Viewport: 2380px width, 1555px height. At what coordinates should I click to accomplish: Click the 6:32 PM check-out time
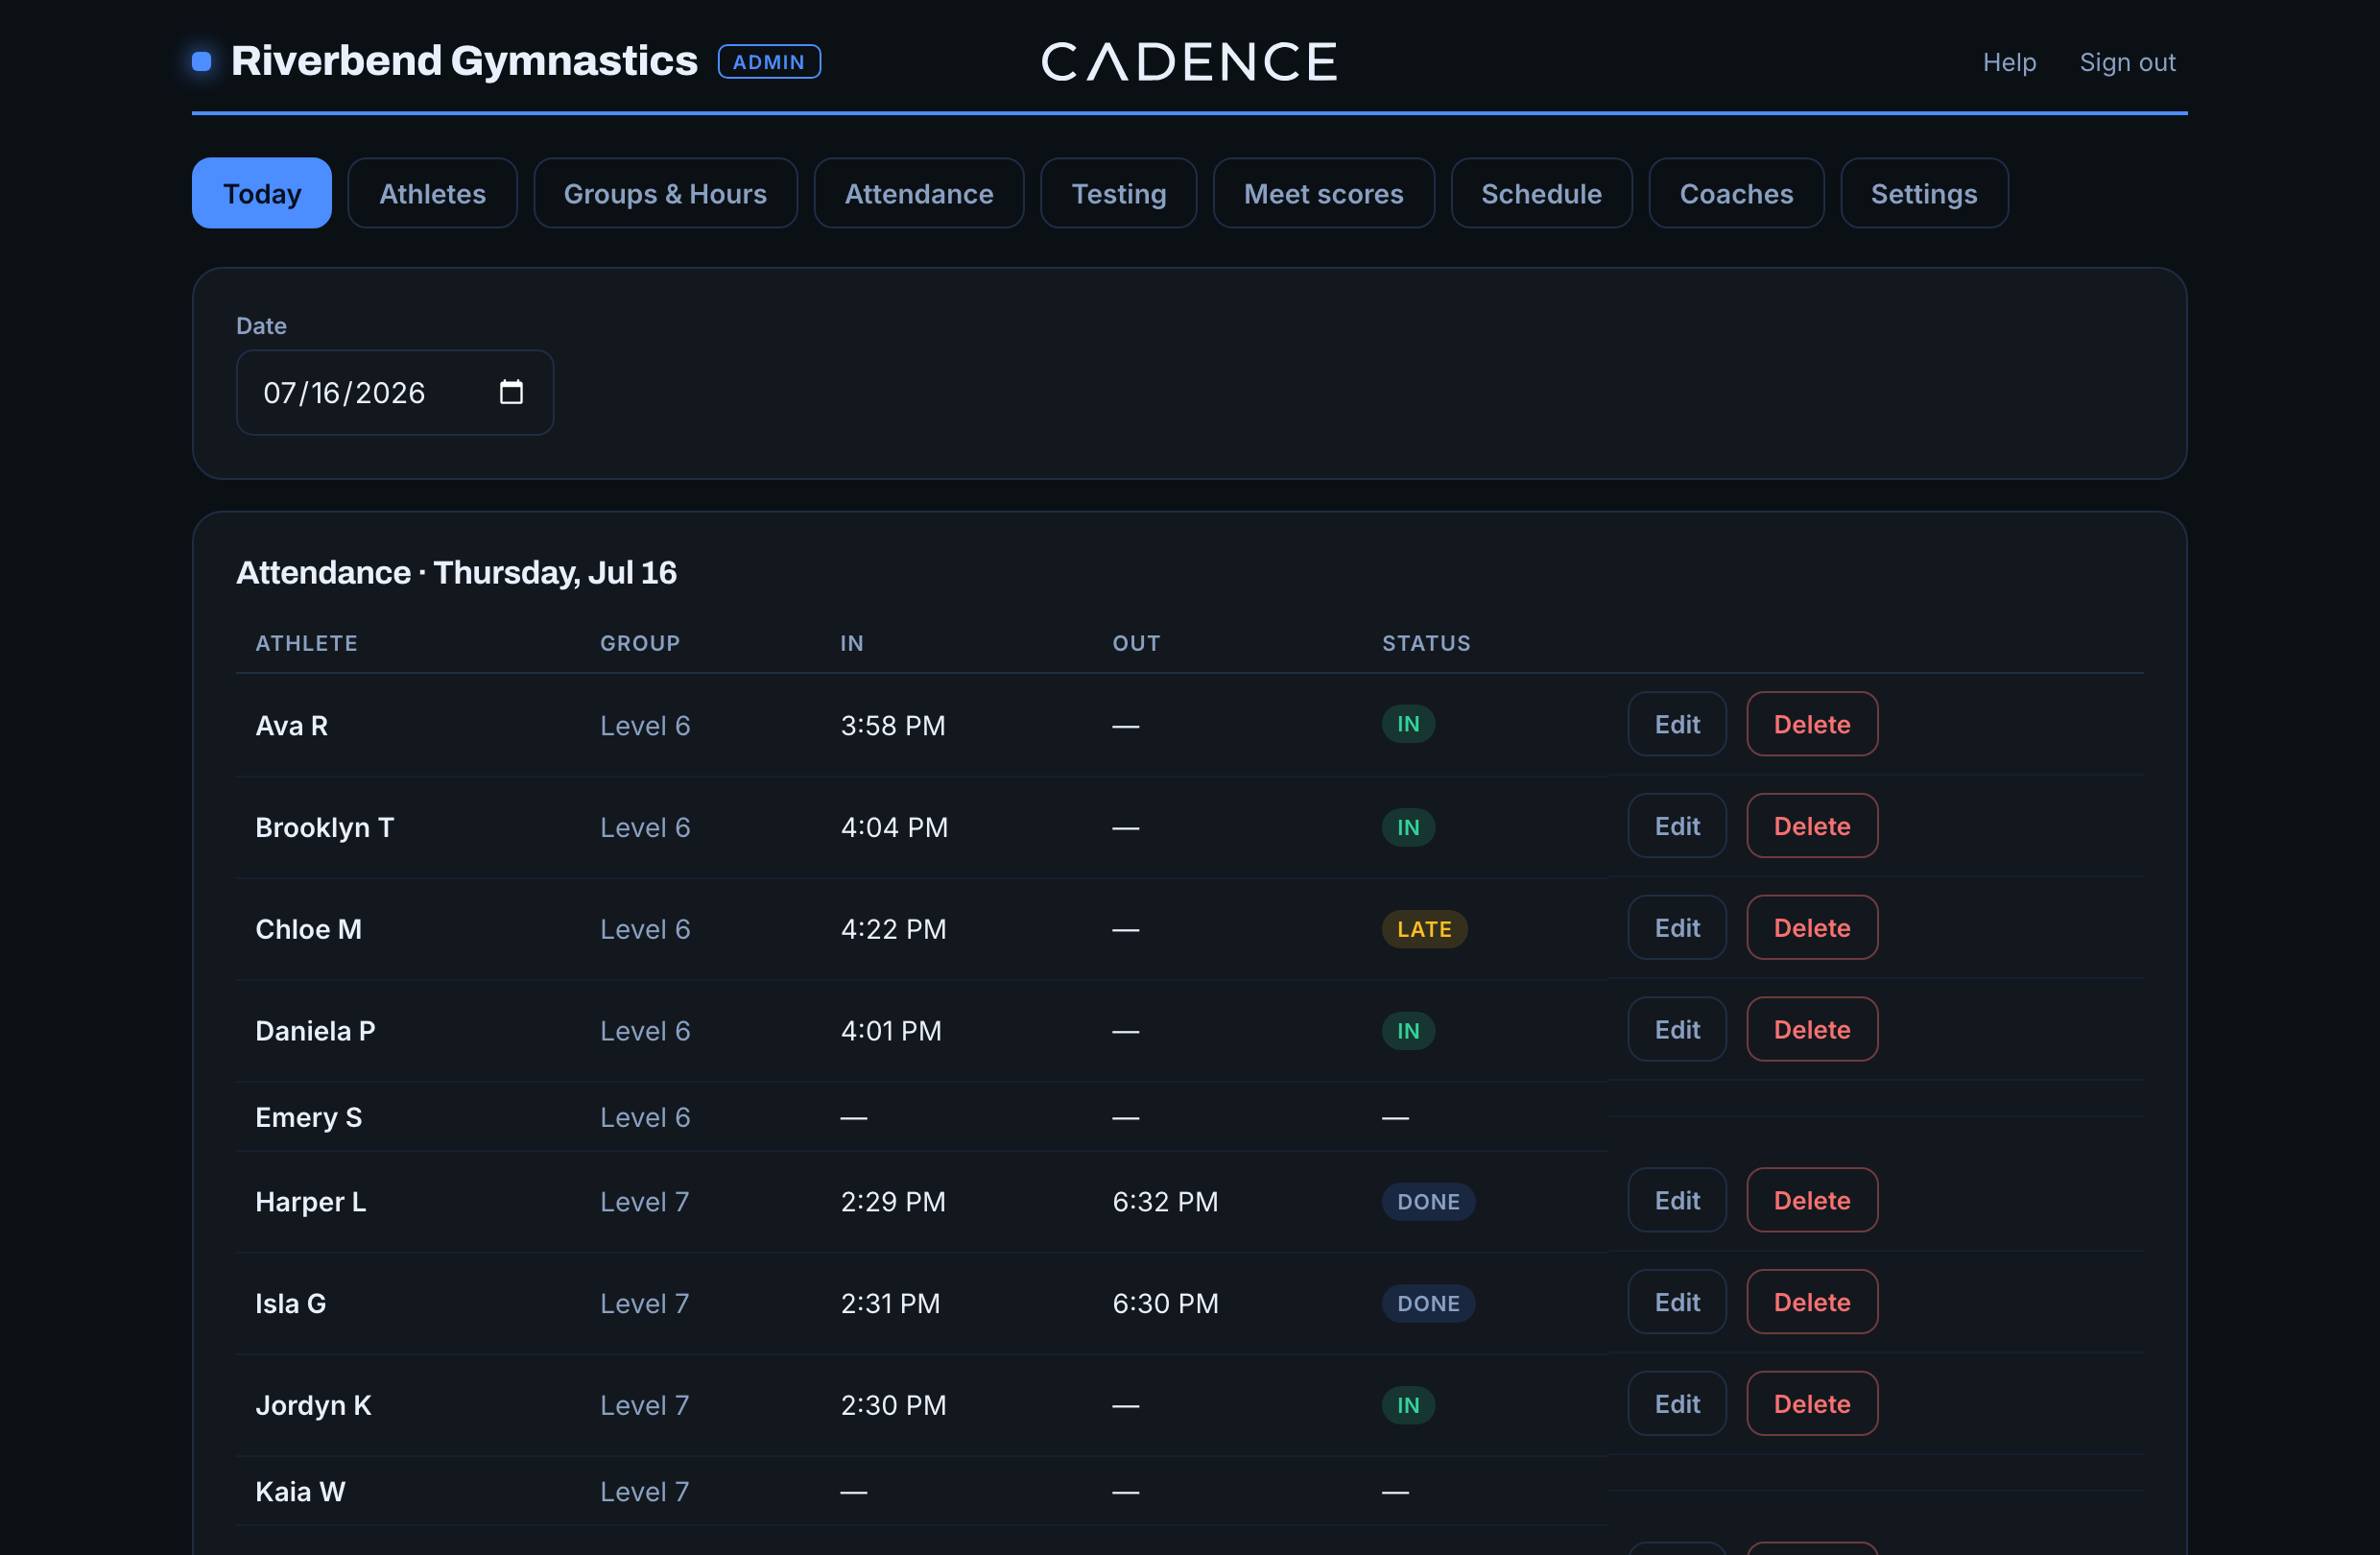tap(1165, 1201)
